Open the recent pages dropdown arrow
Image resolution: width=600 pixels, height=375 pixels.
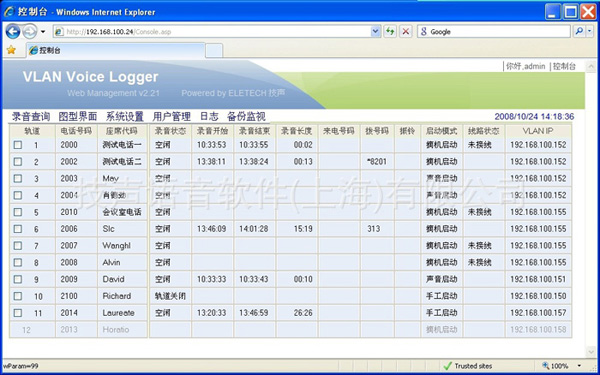pos(43,31)
